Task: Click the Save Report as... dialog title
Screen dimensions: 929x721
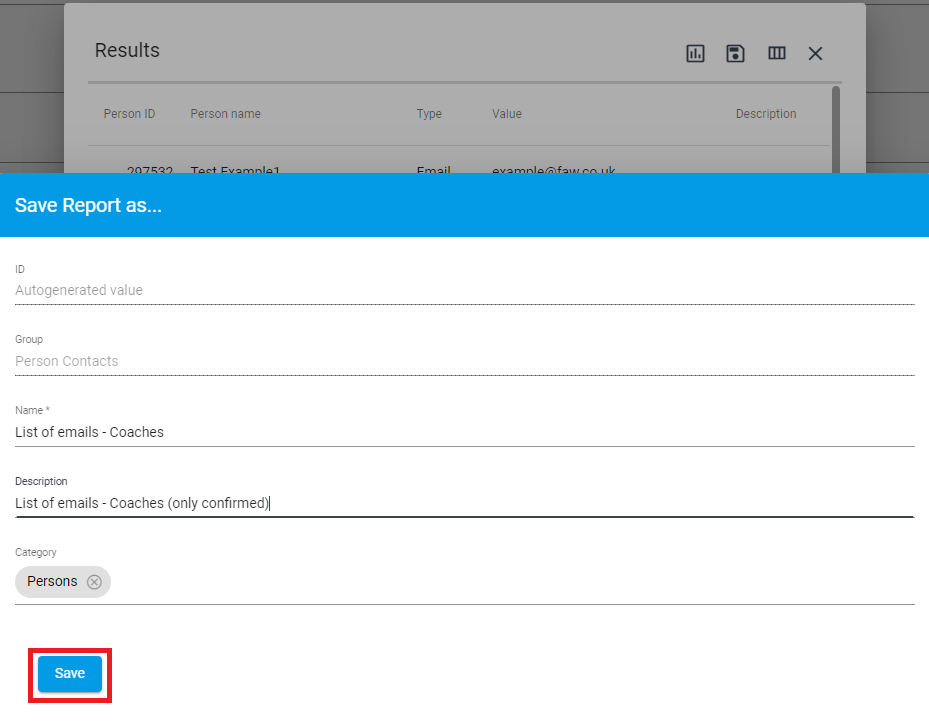Action: click(88, 206)
